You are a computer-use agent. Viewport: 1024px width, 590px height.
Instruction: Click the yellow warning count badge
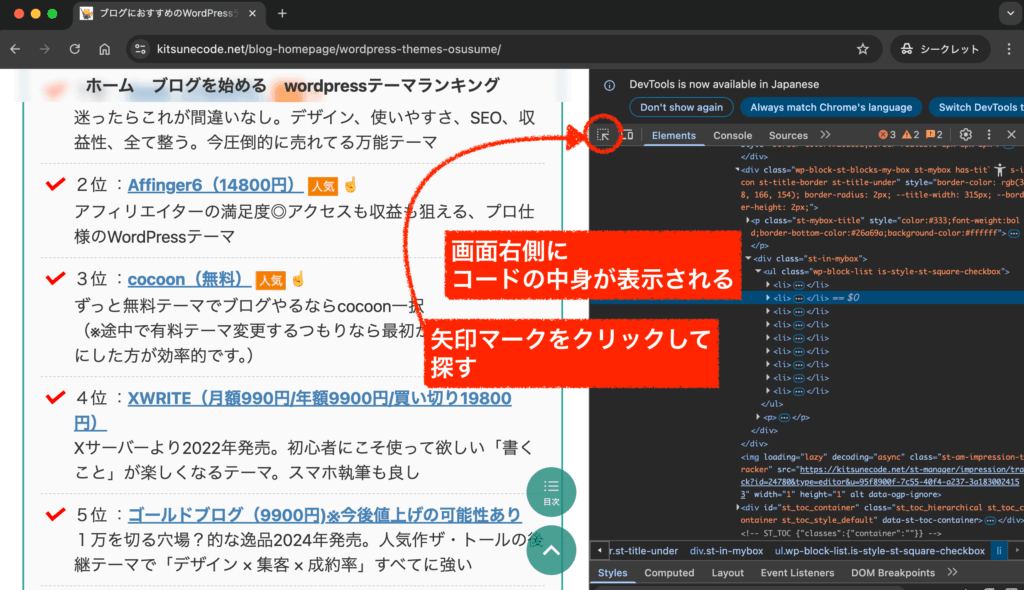click(910, 135)
